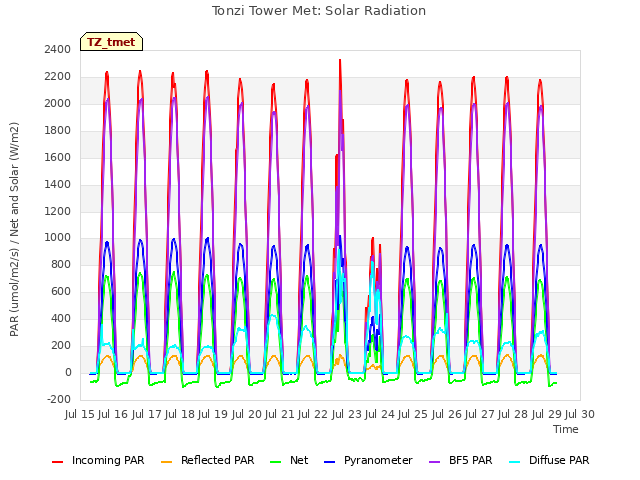
Task: Click the Jul 18 x-axis date label
Action: click(180, 414)
